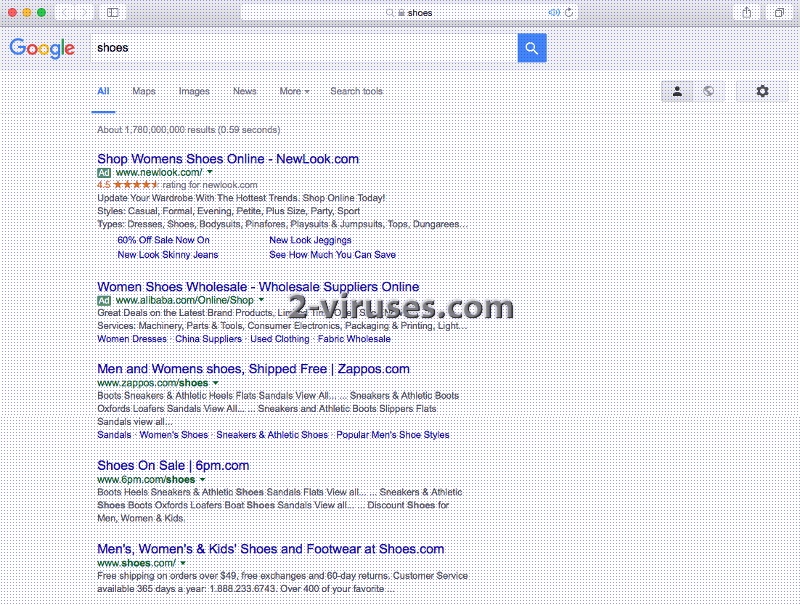This screenshot has height=605, width=800.
Task: Open Shop Womens Shoes Online - NewLook.com
Action: (x=228, y=159)
